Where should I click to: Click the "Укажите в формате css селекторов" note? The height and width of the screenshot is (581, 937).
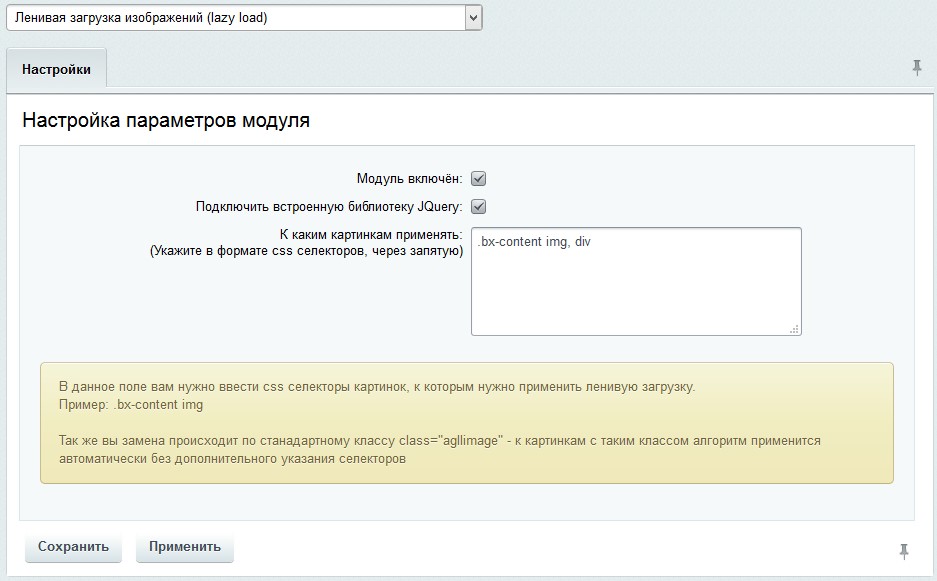306,252
